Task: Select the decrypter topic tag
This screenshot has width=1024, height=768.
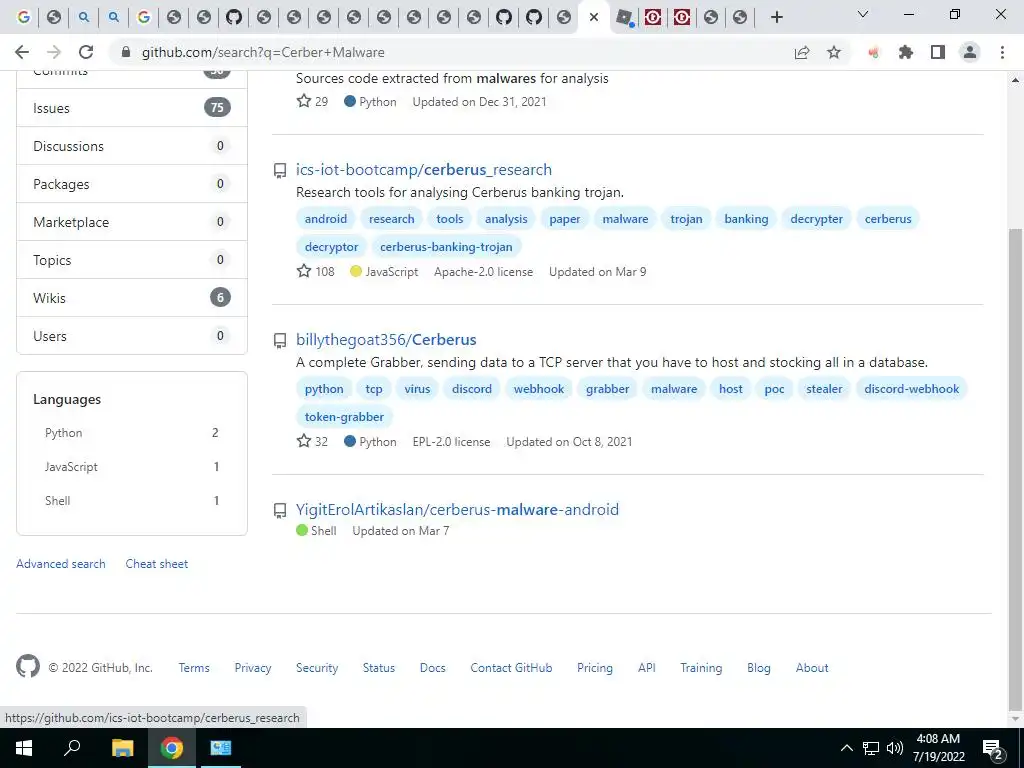Action: [816, 219]
